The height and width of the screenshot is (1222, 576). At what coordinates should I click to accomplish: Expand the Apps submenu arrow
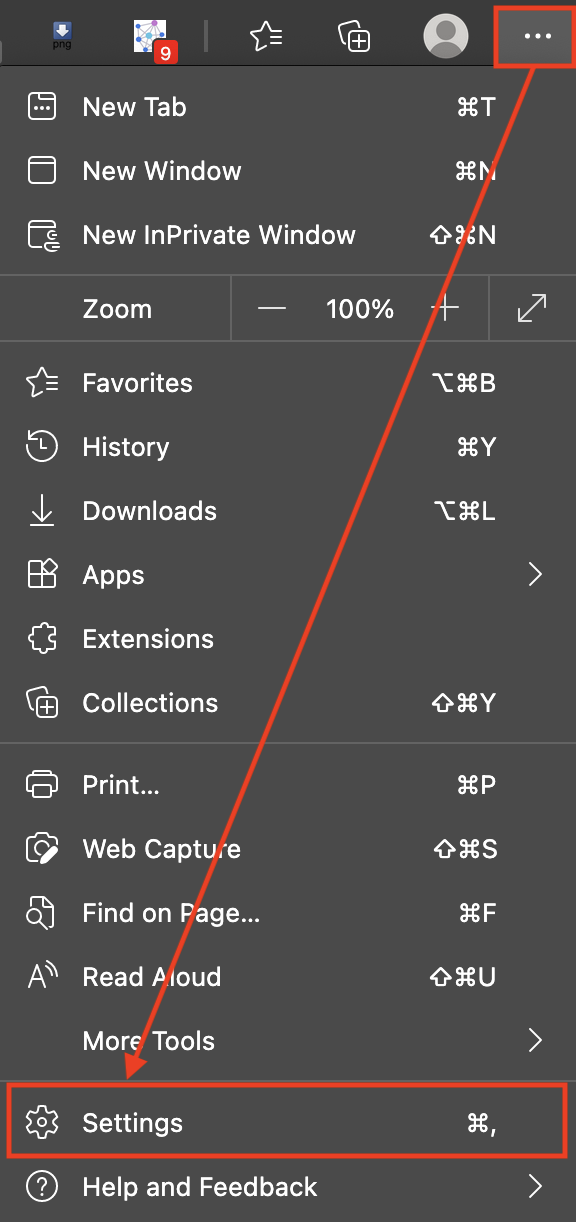pos(535,574)
